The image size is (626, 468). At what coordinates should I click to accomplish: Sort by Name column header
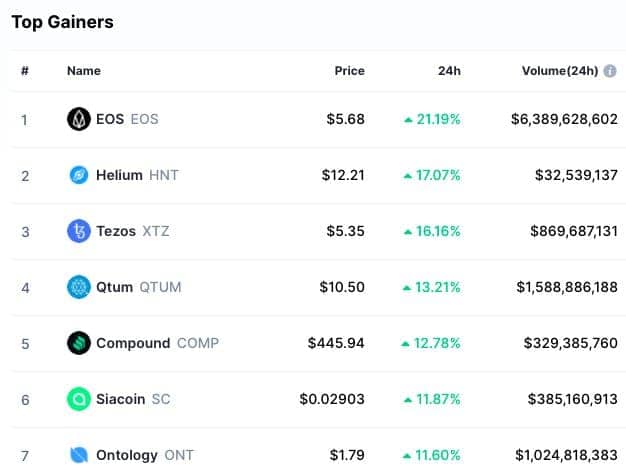(x=84, y=71)
